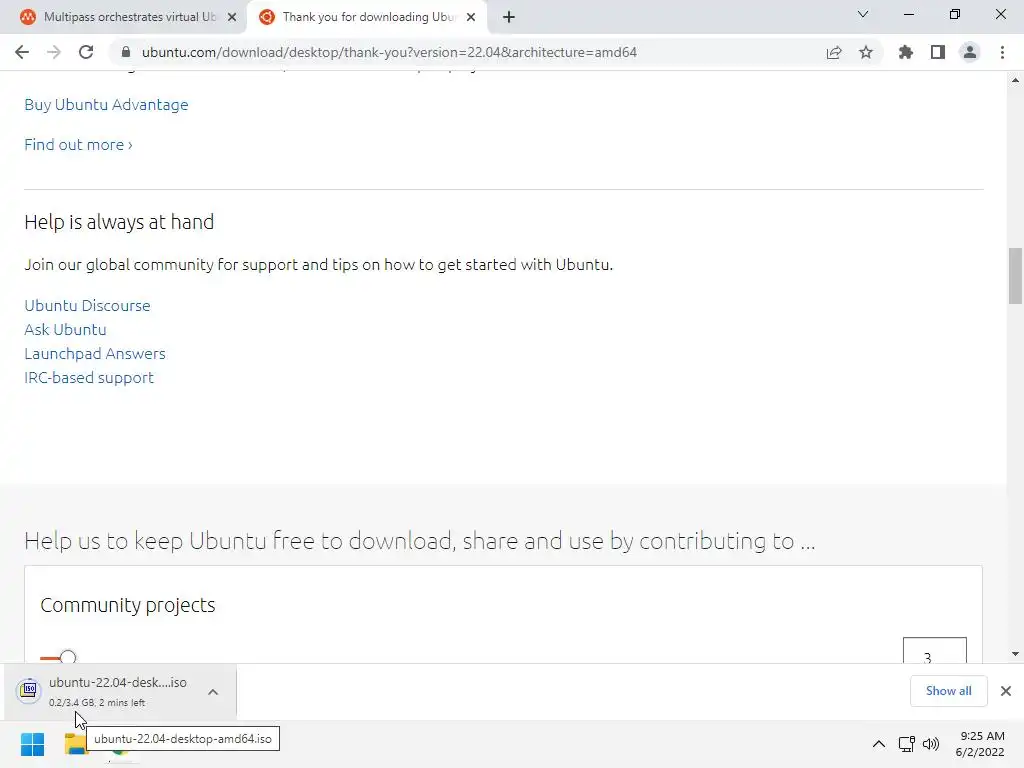Click the scrollbar up arrow
This screenshot has width=1024, height=768.
coord(1015,80)
